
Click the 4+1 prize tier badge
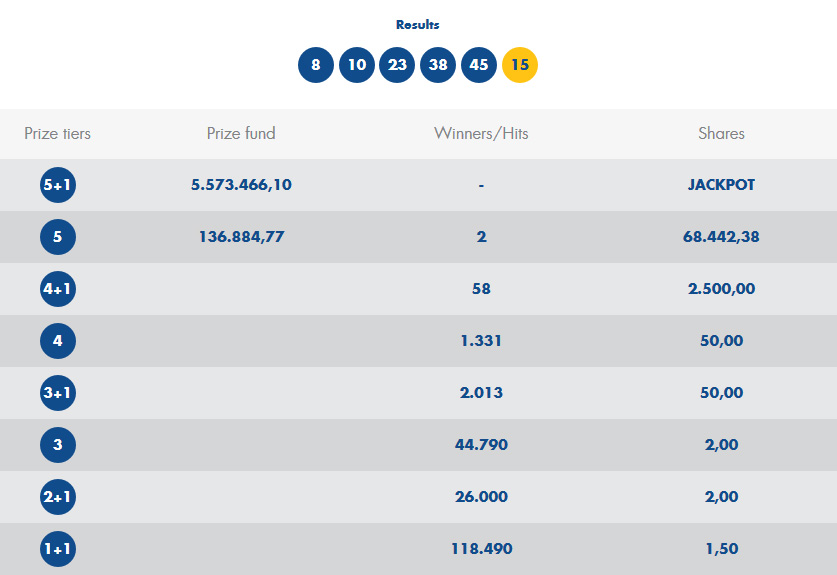pyautogui.click(x=58, y=289)
